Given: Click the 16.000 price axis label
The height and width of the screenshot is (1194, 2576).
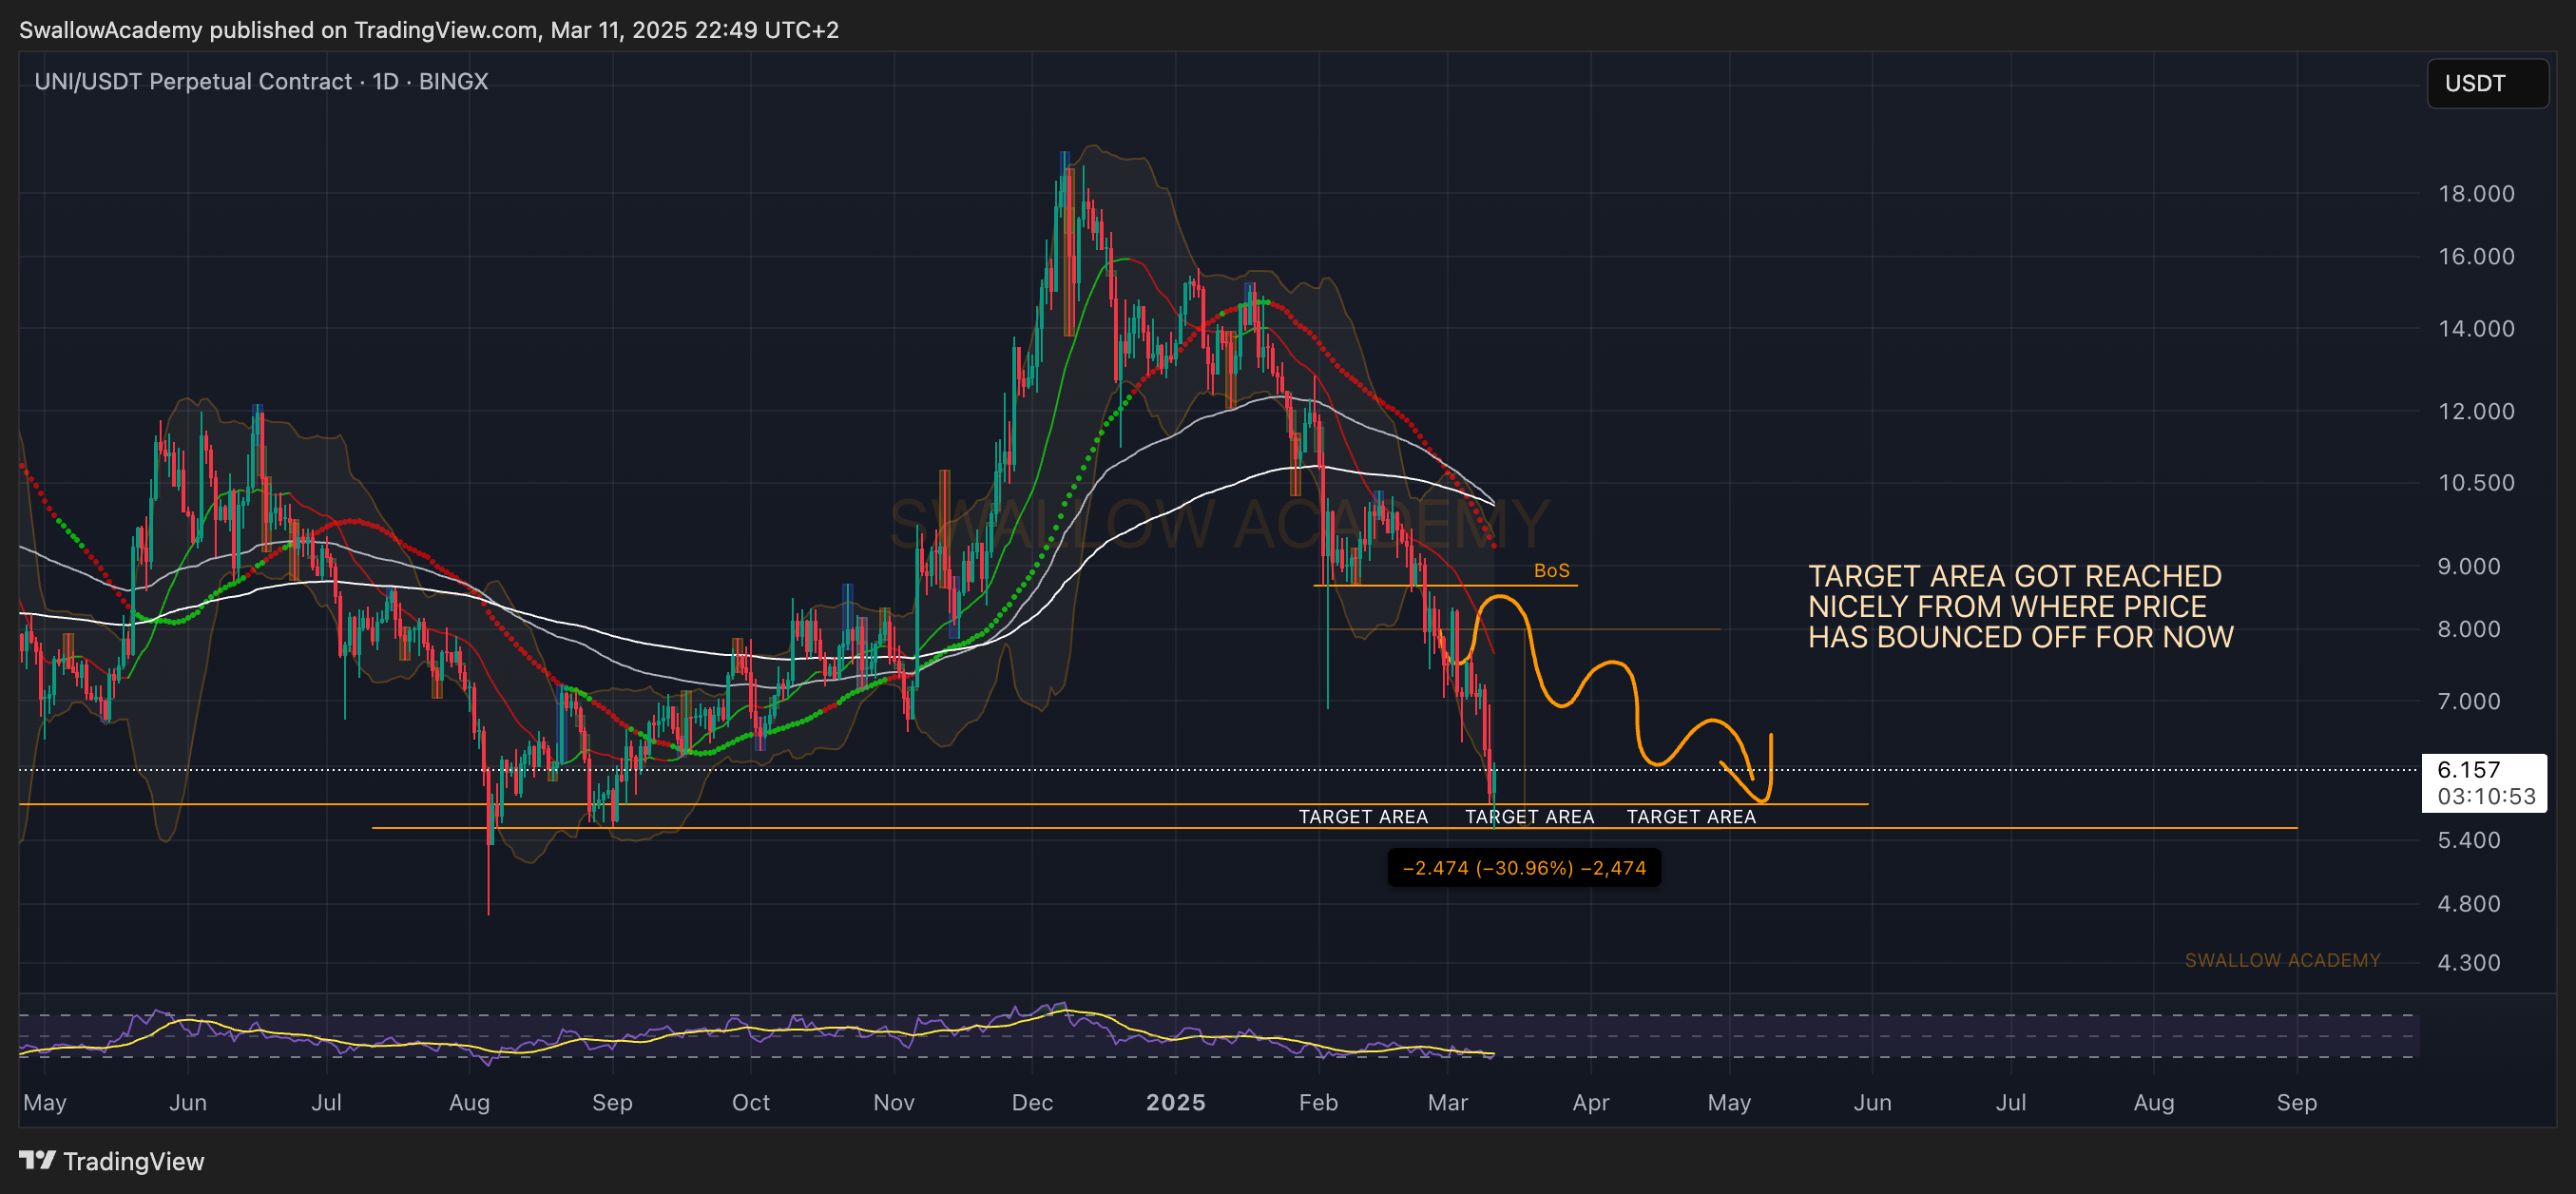Looking at the screenshot, I should (2476, 256).
